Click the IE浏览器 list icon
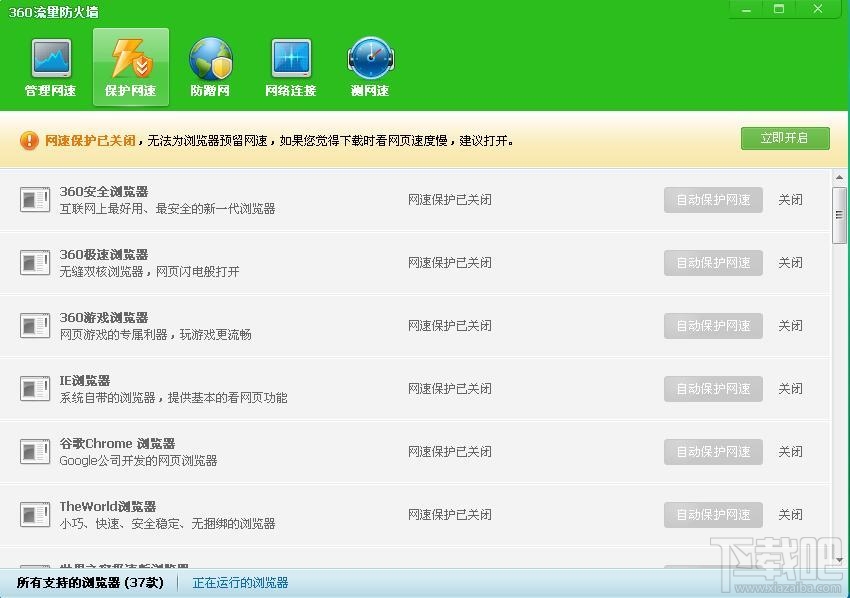Image resolution: width=850 pixels, height=598 pixels. [x=35, y=388]
